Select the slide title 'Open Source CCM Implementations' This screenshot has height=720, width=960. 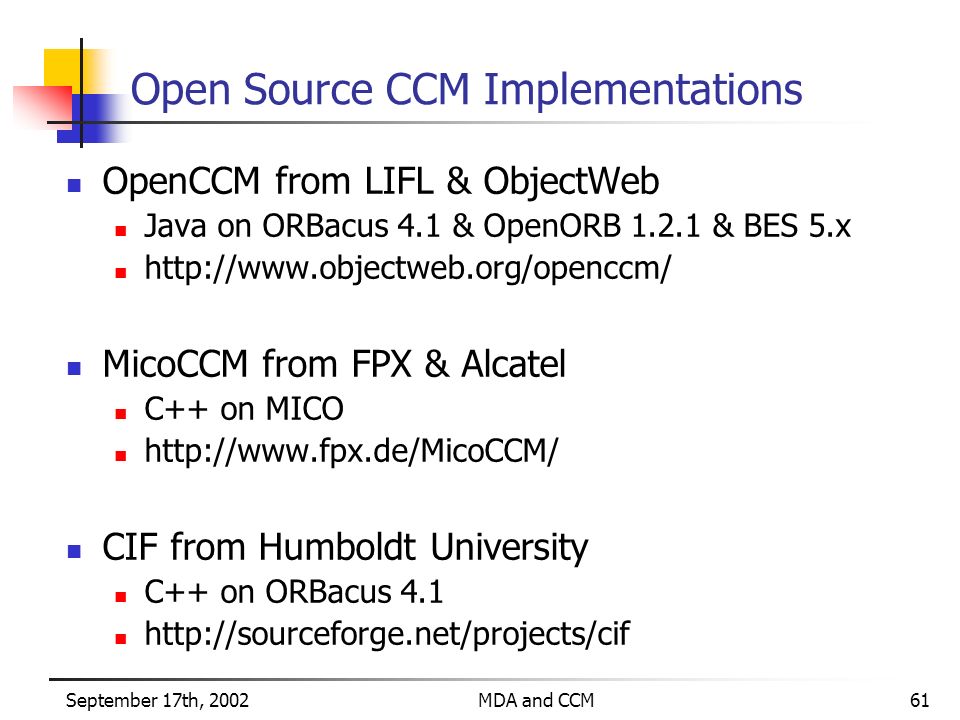coord(466,89)
